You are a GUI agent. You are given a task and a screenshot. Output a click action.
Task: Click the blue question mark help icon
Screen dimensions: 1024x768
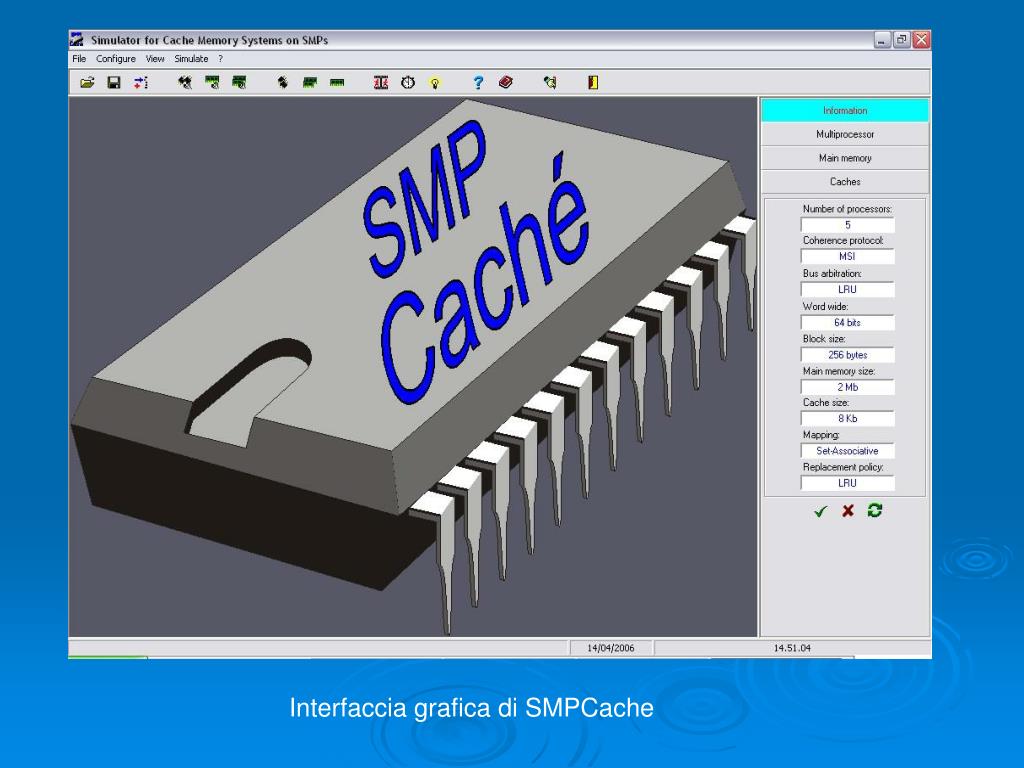[x=478, y=83]
